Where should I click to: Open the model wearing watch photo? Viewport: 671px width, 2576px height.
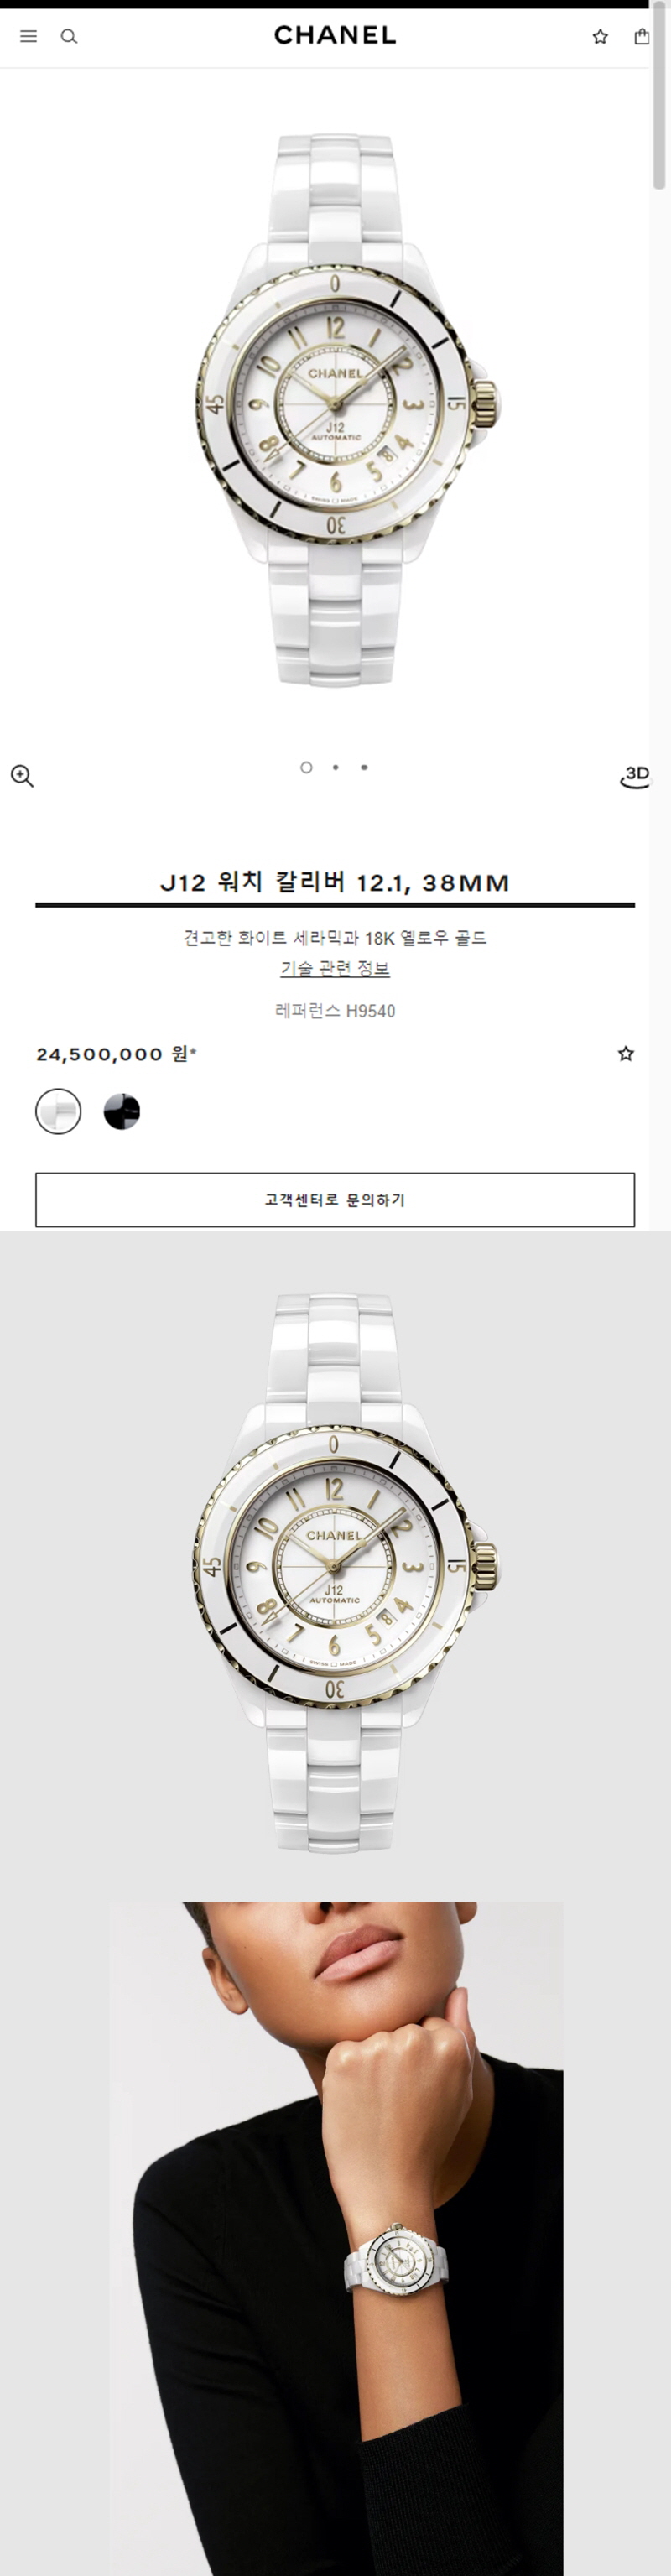(x=336, y=2238)
